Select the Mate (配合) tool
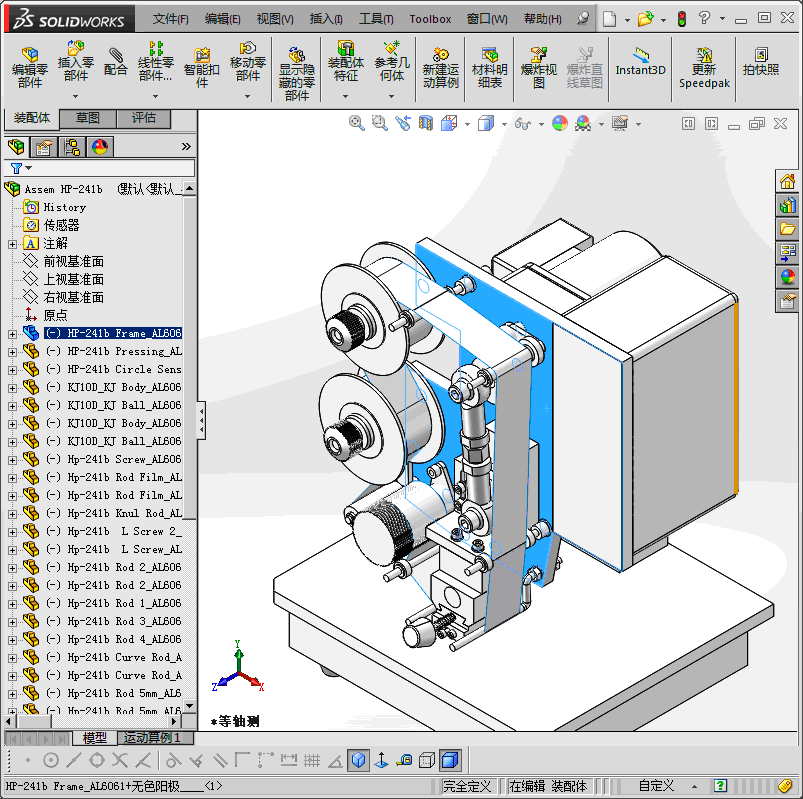Screen dimensions: 803x799 point(116,62)
